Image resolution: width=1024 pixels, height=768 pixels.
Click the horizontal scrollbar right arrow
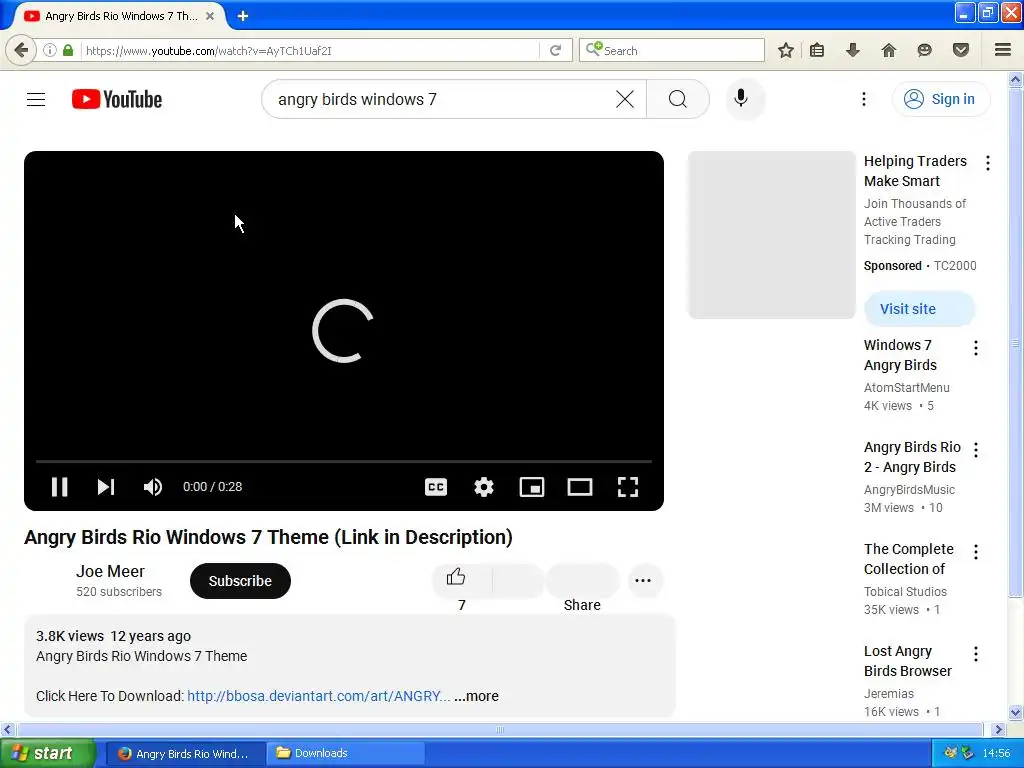998,729
